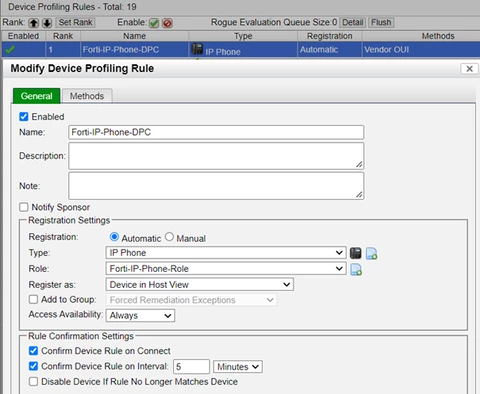Click the Note text area
This screenshot has height=394, width=480.
pyautogui.click(x=216, y=186)
